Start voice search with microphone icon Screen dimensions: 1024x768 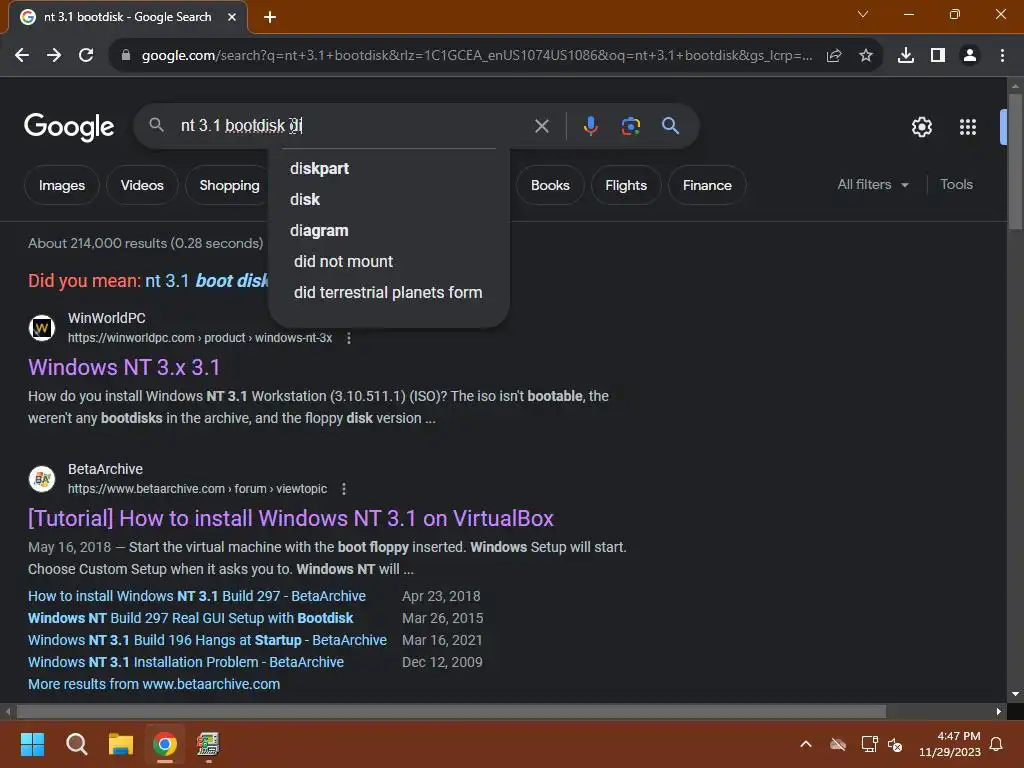pyautogui.click(x=590, y=126)
